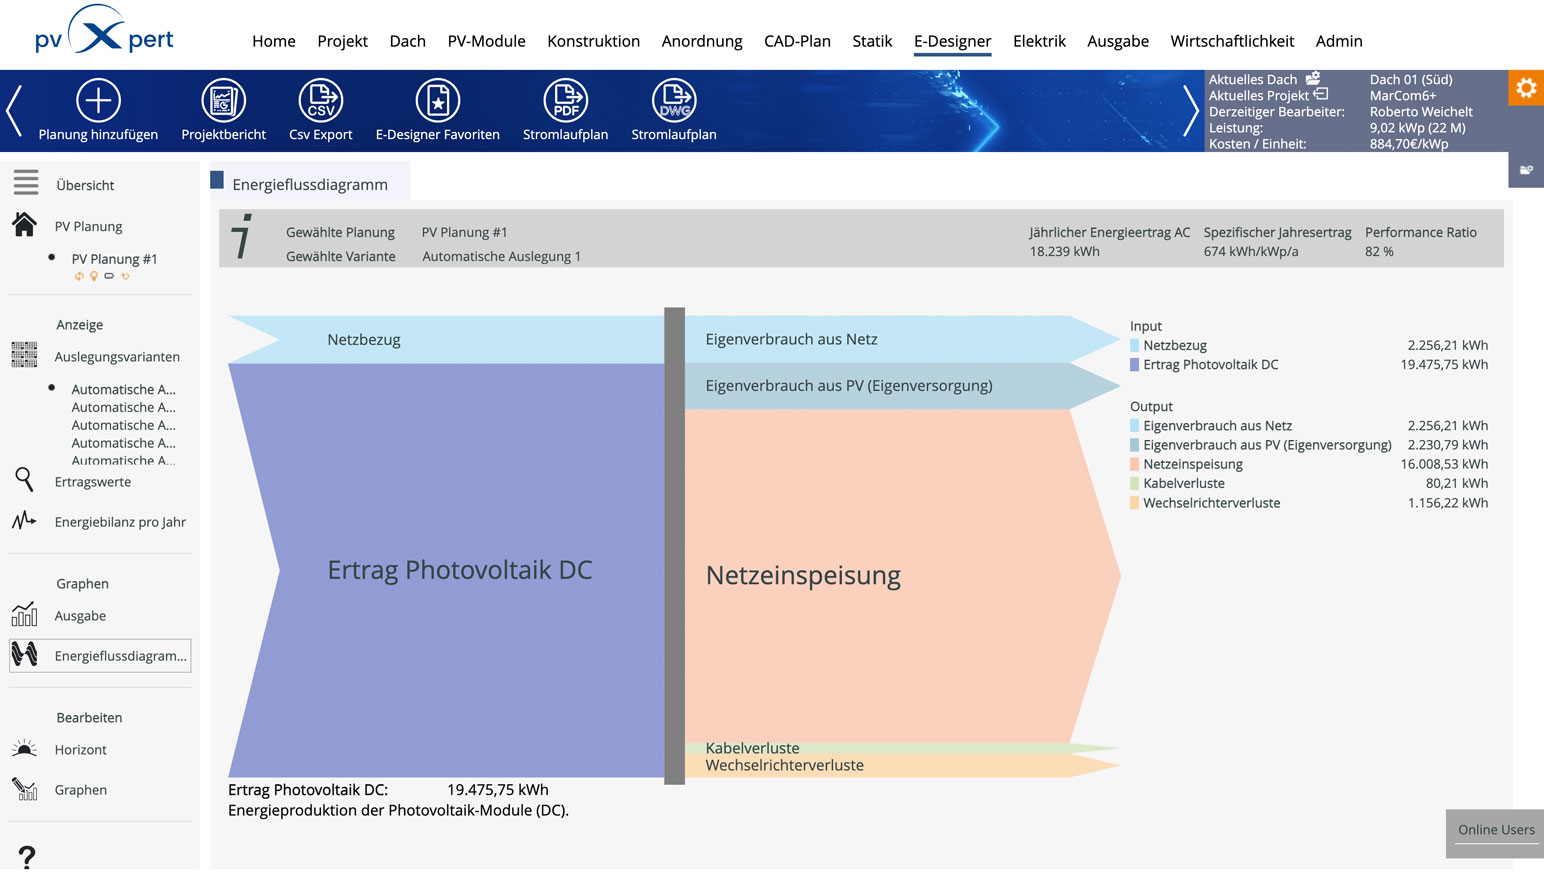Open Energiebilanz pro Jahr view
This screenshot has width=1544, height=885.
click(x=120, y=522)
